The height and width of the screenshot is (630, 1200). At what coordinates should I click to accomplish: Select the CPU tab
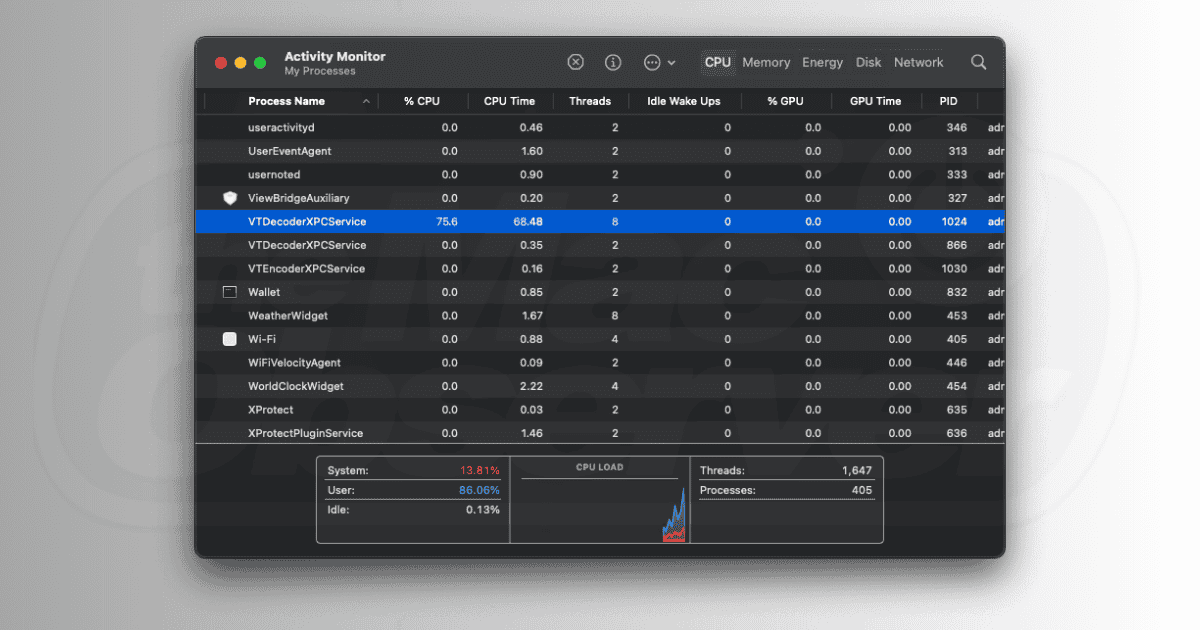pos(717,62)
